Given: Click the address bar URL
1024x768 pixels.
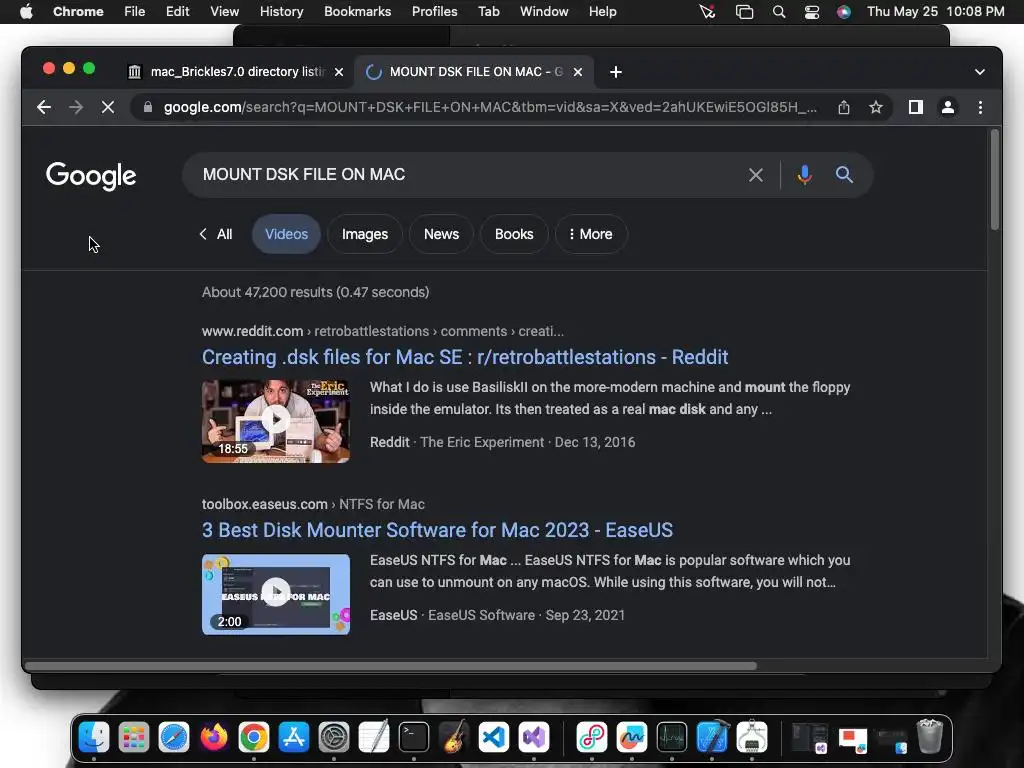Looking at the screenshot, I should [490, 107].
